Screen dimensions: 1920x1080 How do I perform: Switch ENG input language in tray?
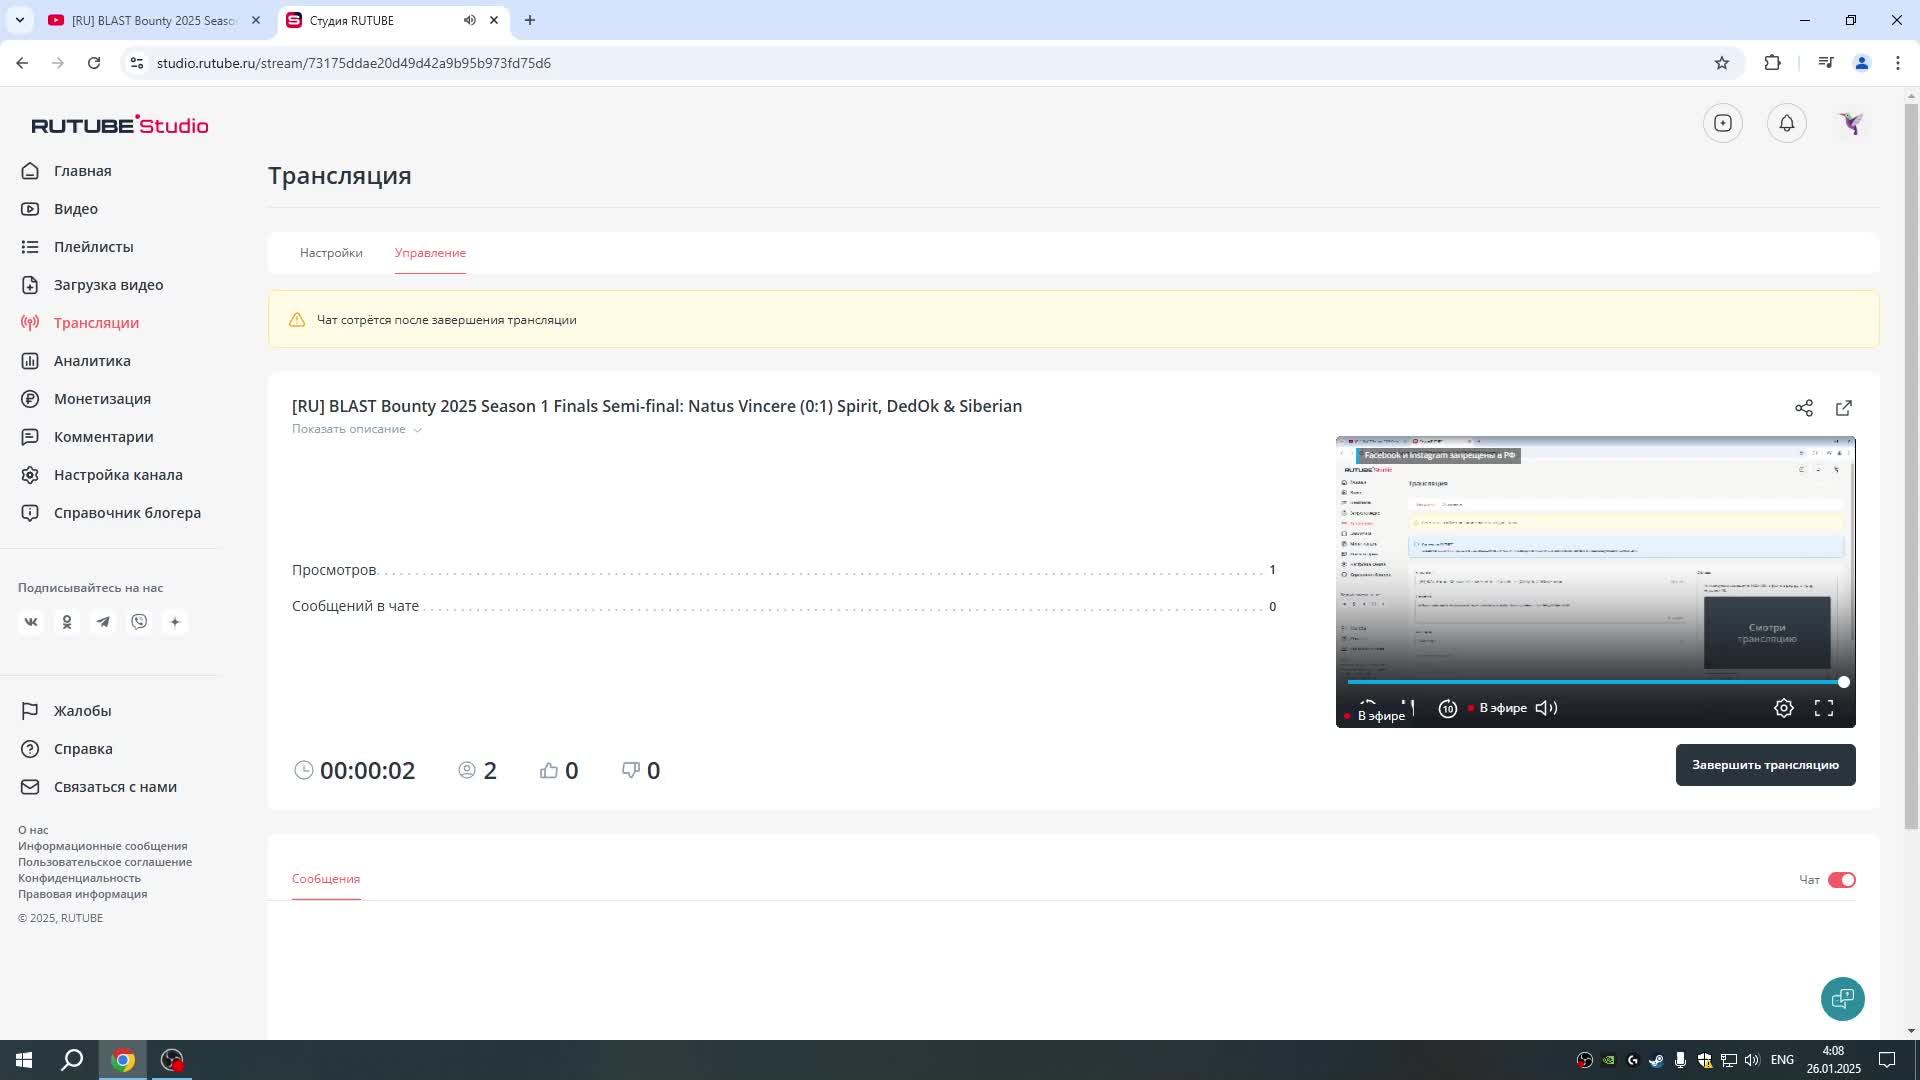tap(1782, 1060)
